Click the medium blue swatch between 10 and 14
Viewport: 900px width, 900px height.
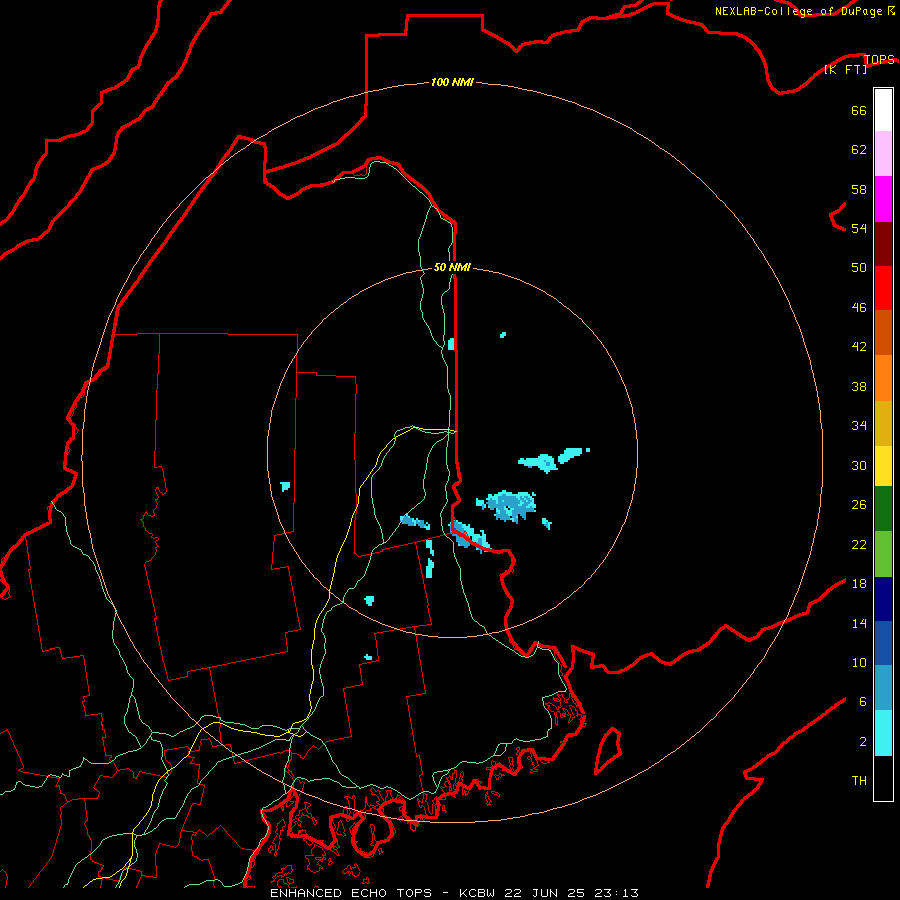pos(883,643)
